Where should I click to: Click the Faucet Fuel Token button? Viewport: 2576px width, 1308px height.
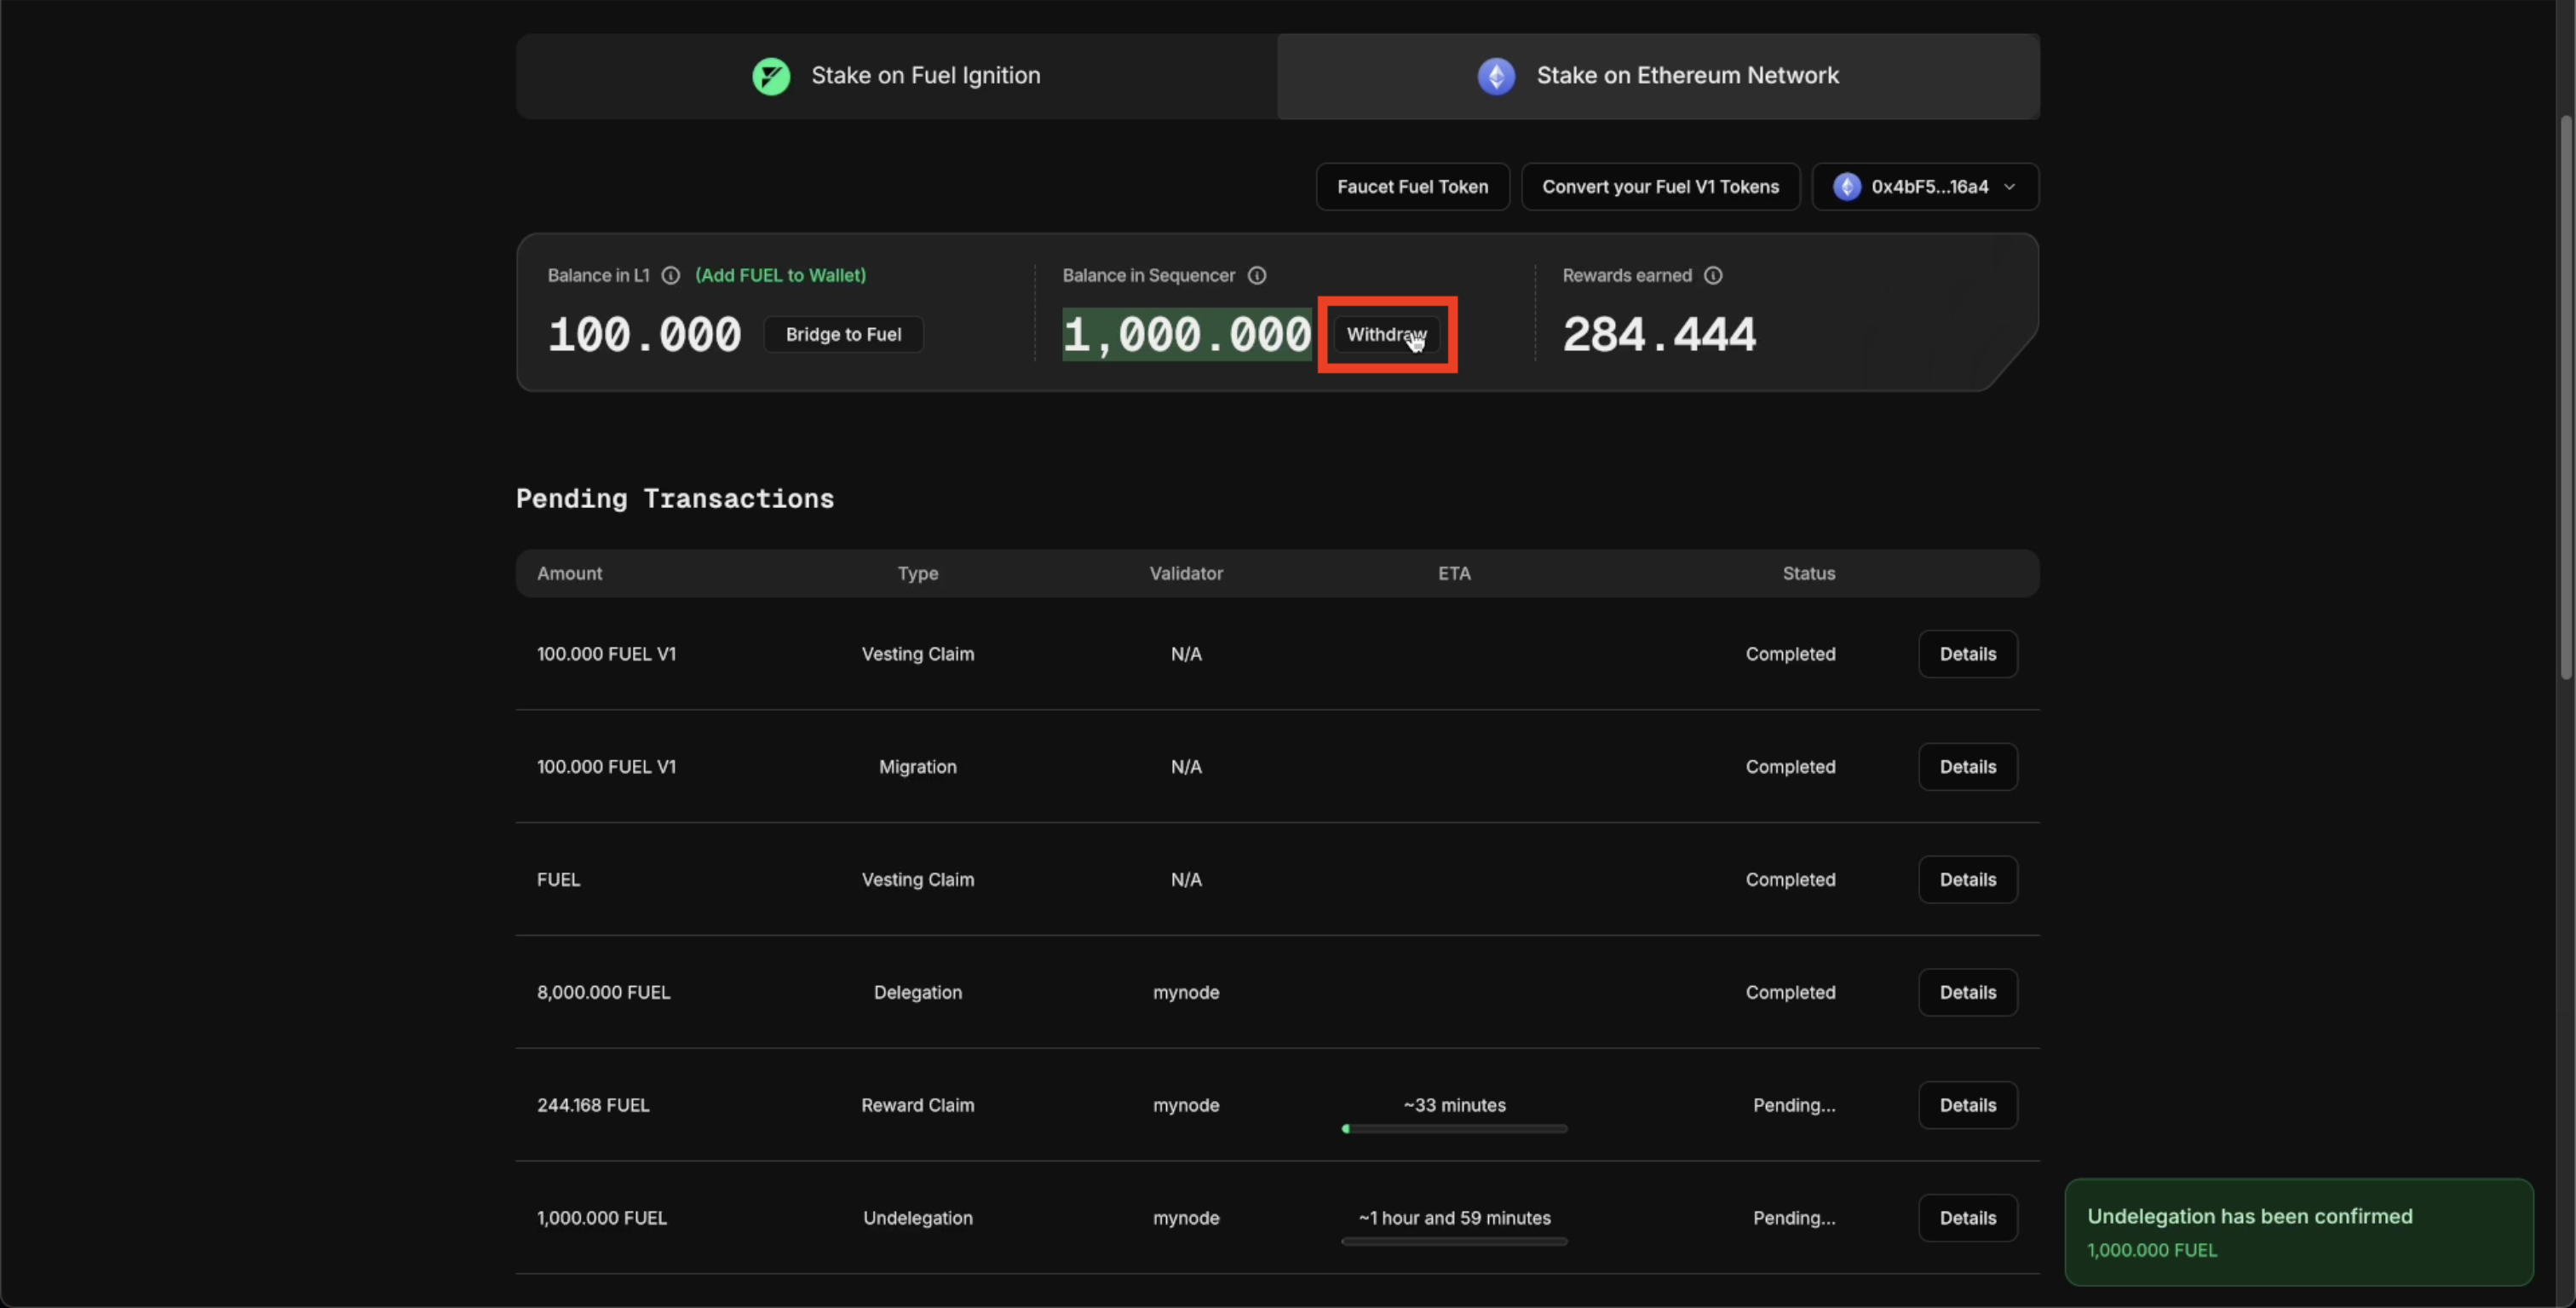click(1412, 187)
